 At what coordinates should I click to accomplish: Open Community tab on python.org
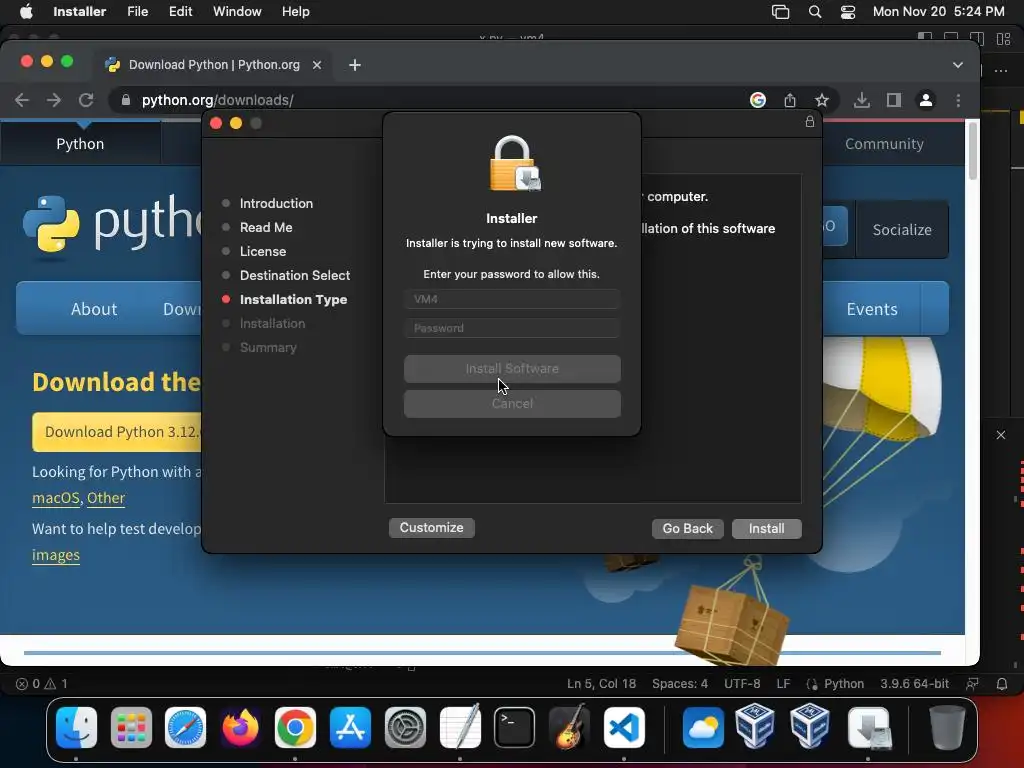tap(884, 144)
